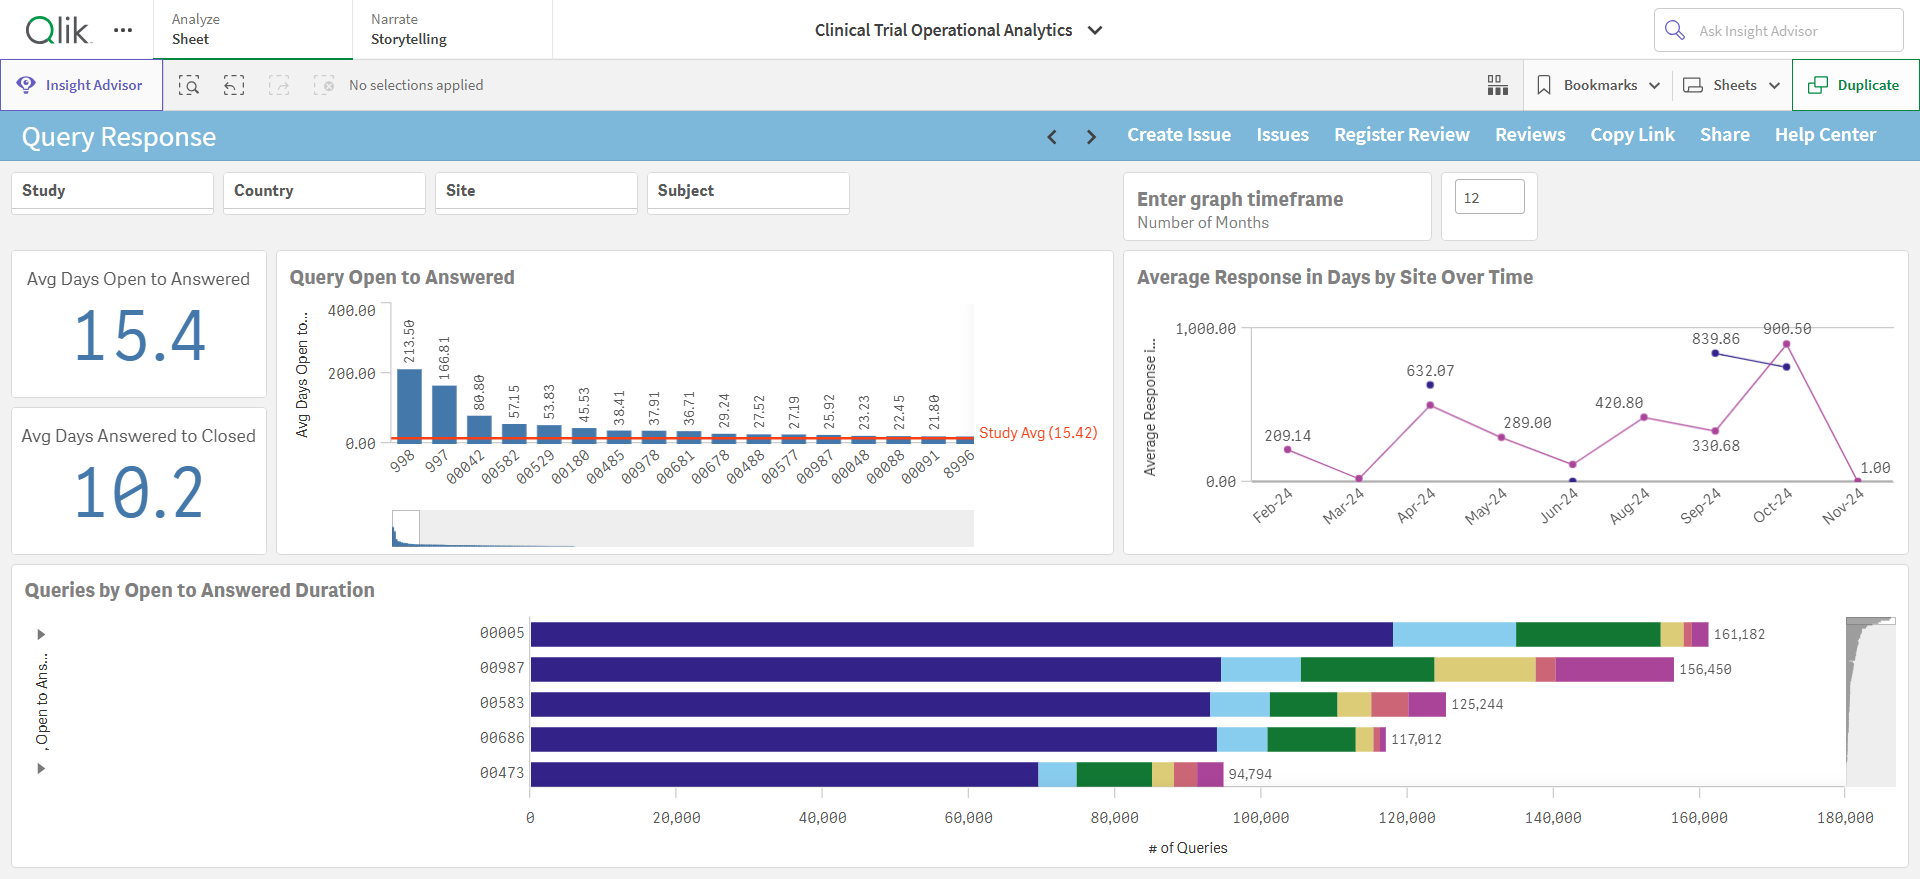Open the Qlik global menu ellipsis
1920x879 pixels.
coord(123,30)
